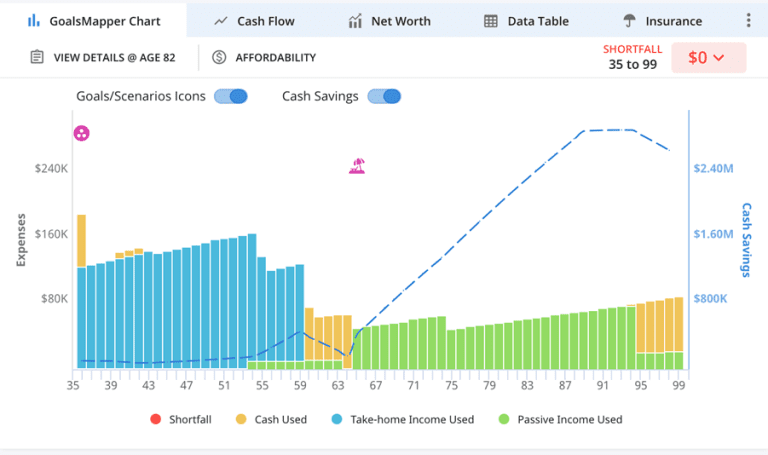
Task: Click the pink goal icon at top left
Action: pos(82,133)
